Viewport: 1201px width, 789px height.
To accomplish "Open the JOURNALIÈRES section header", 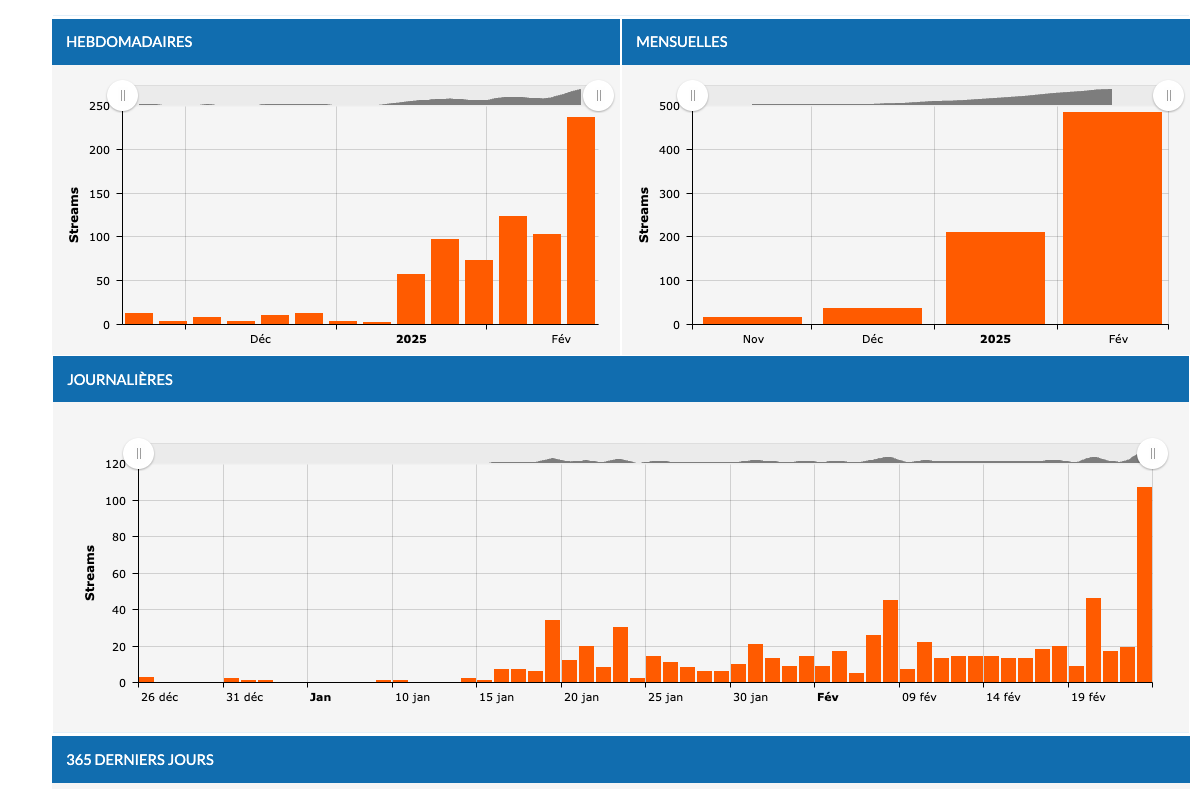I will 620,380.
